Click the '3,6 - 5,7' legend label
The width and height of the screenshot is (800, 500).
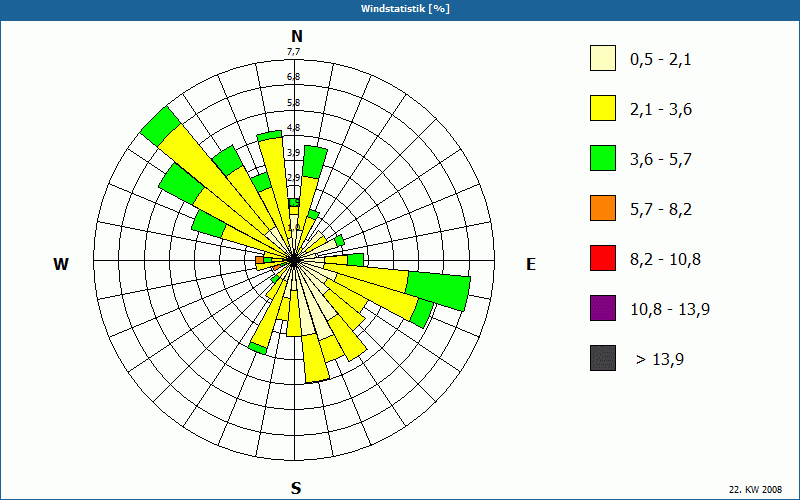pos(661,160)
